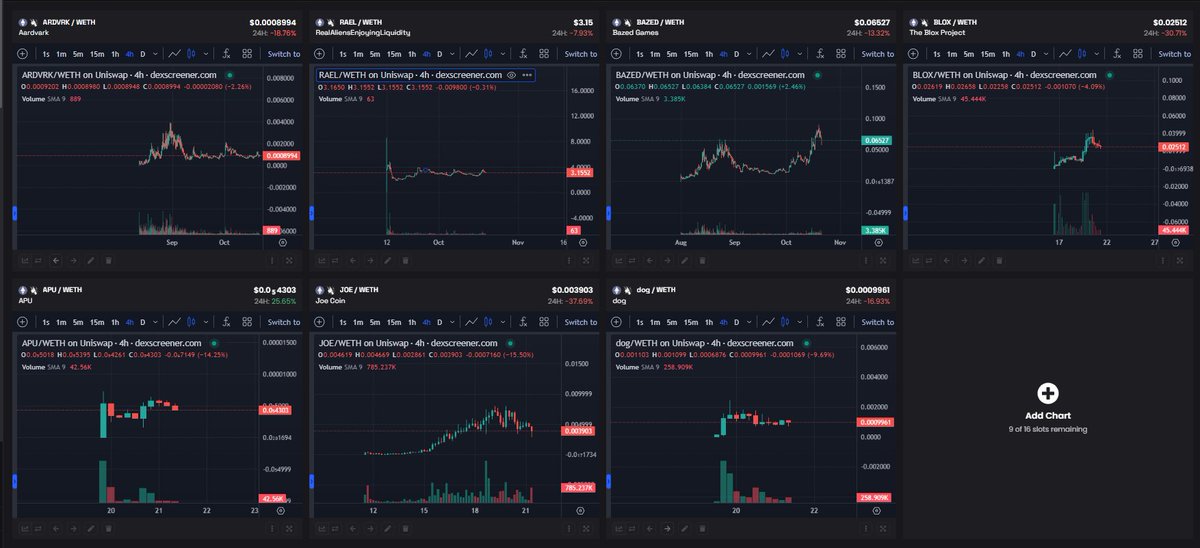Set BLOX chart to D timeframe
The height and width of the screenshot is (548, 1200).
point(1035,54)
